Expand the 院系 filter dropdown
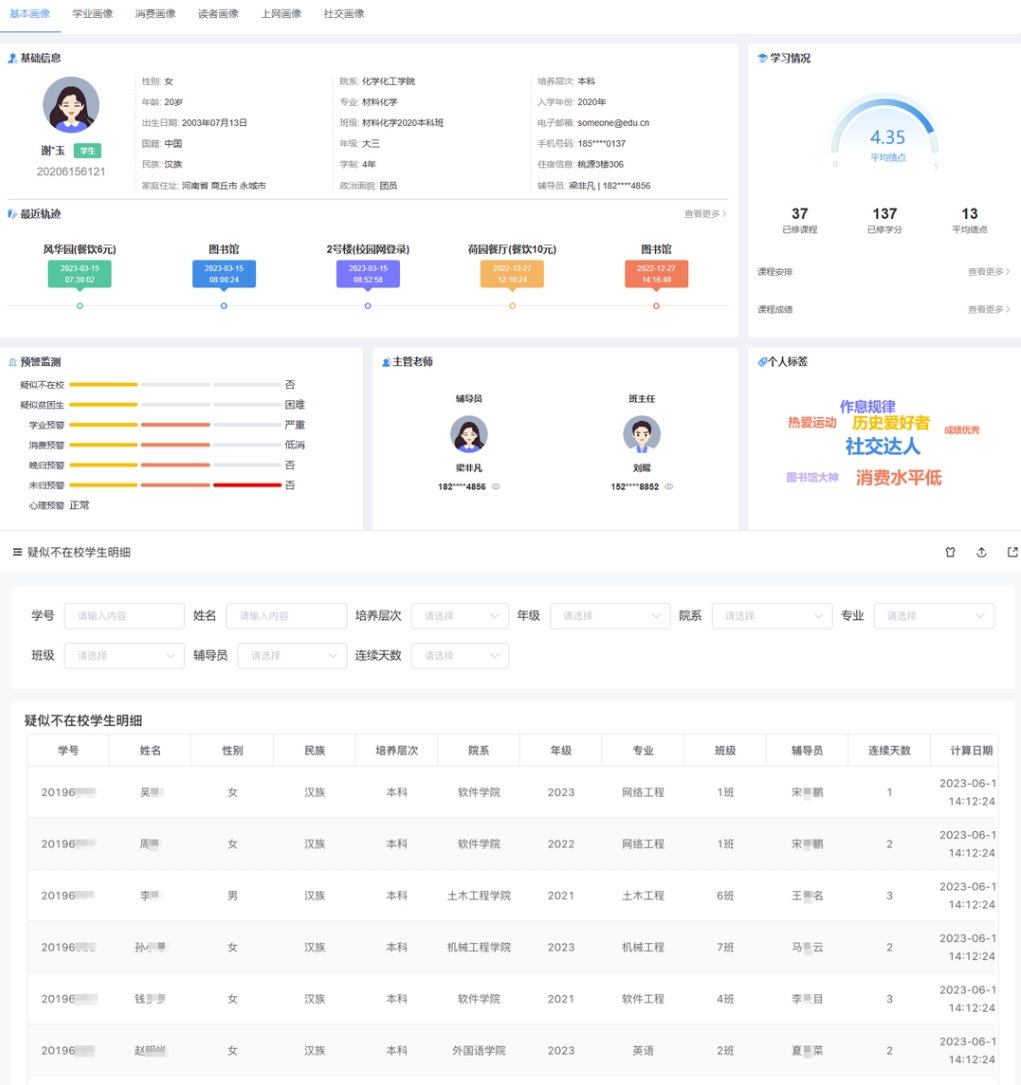This screenshot has width=1021, height=1085. [771, 616]
